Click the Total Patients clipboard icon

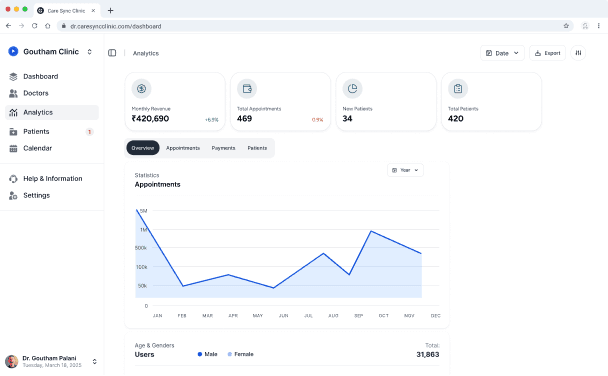click(458, 89)
